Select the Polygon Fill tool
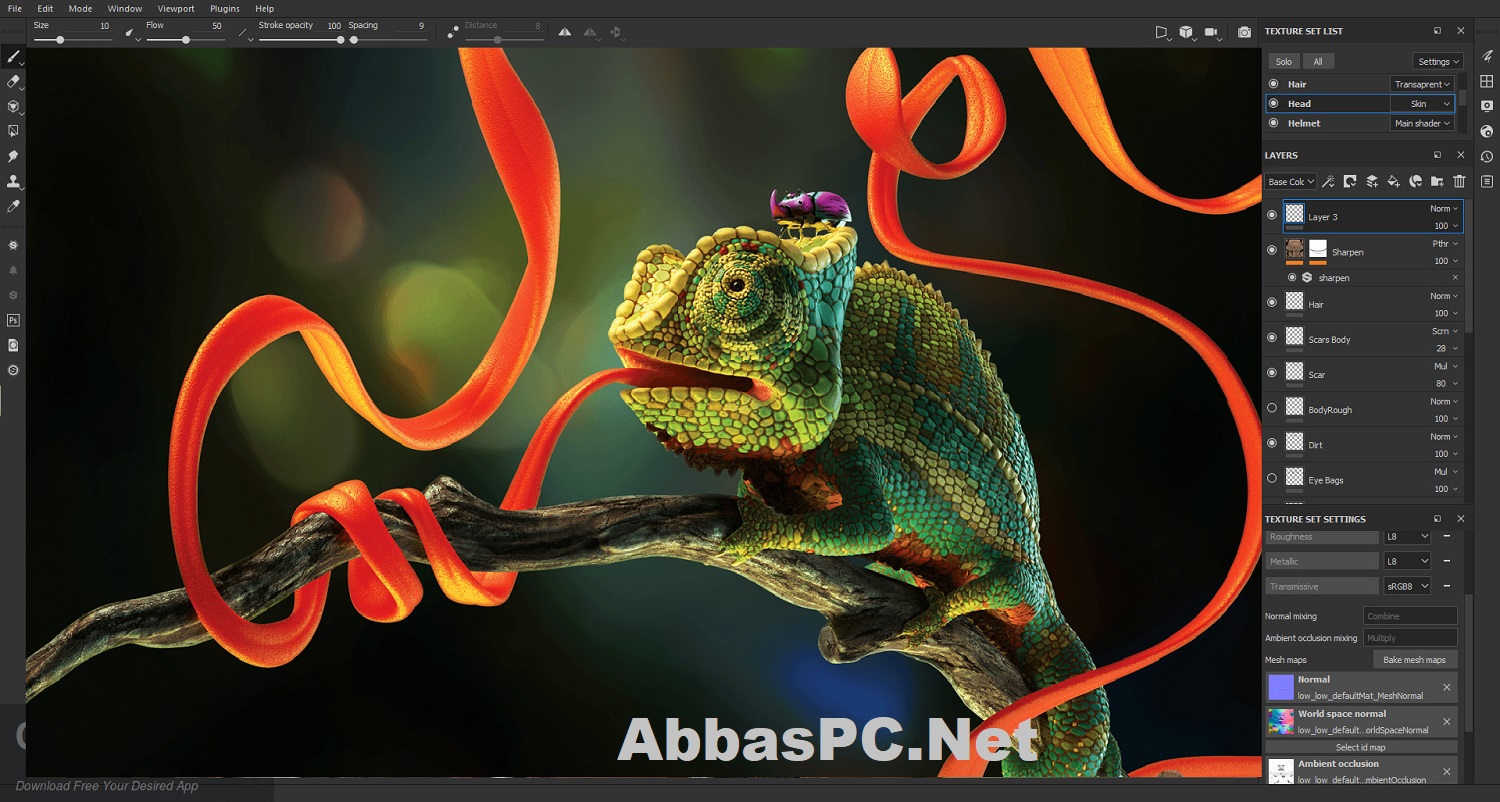Screen dimensions: 1500x802 (x=13, y=131)
